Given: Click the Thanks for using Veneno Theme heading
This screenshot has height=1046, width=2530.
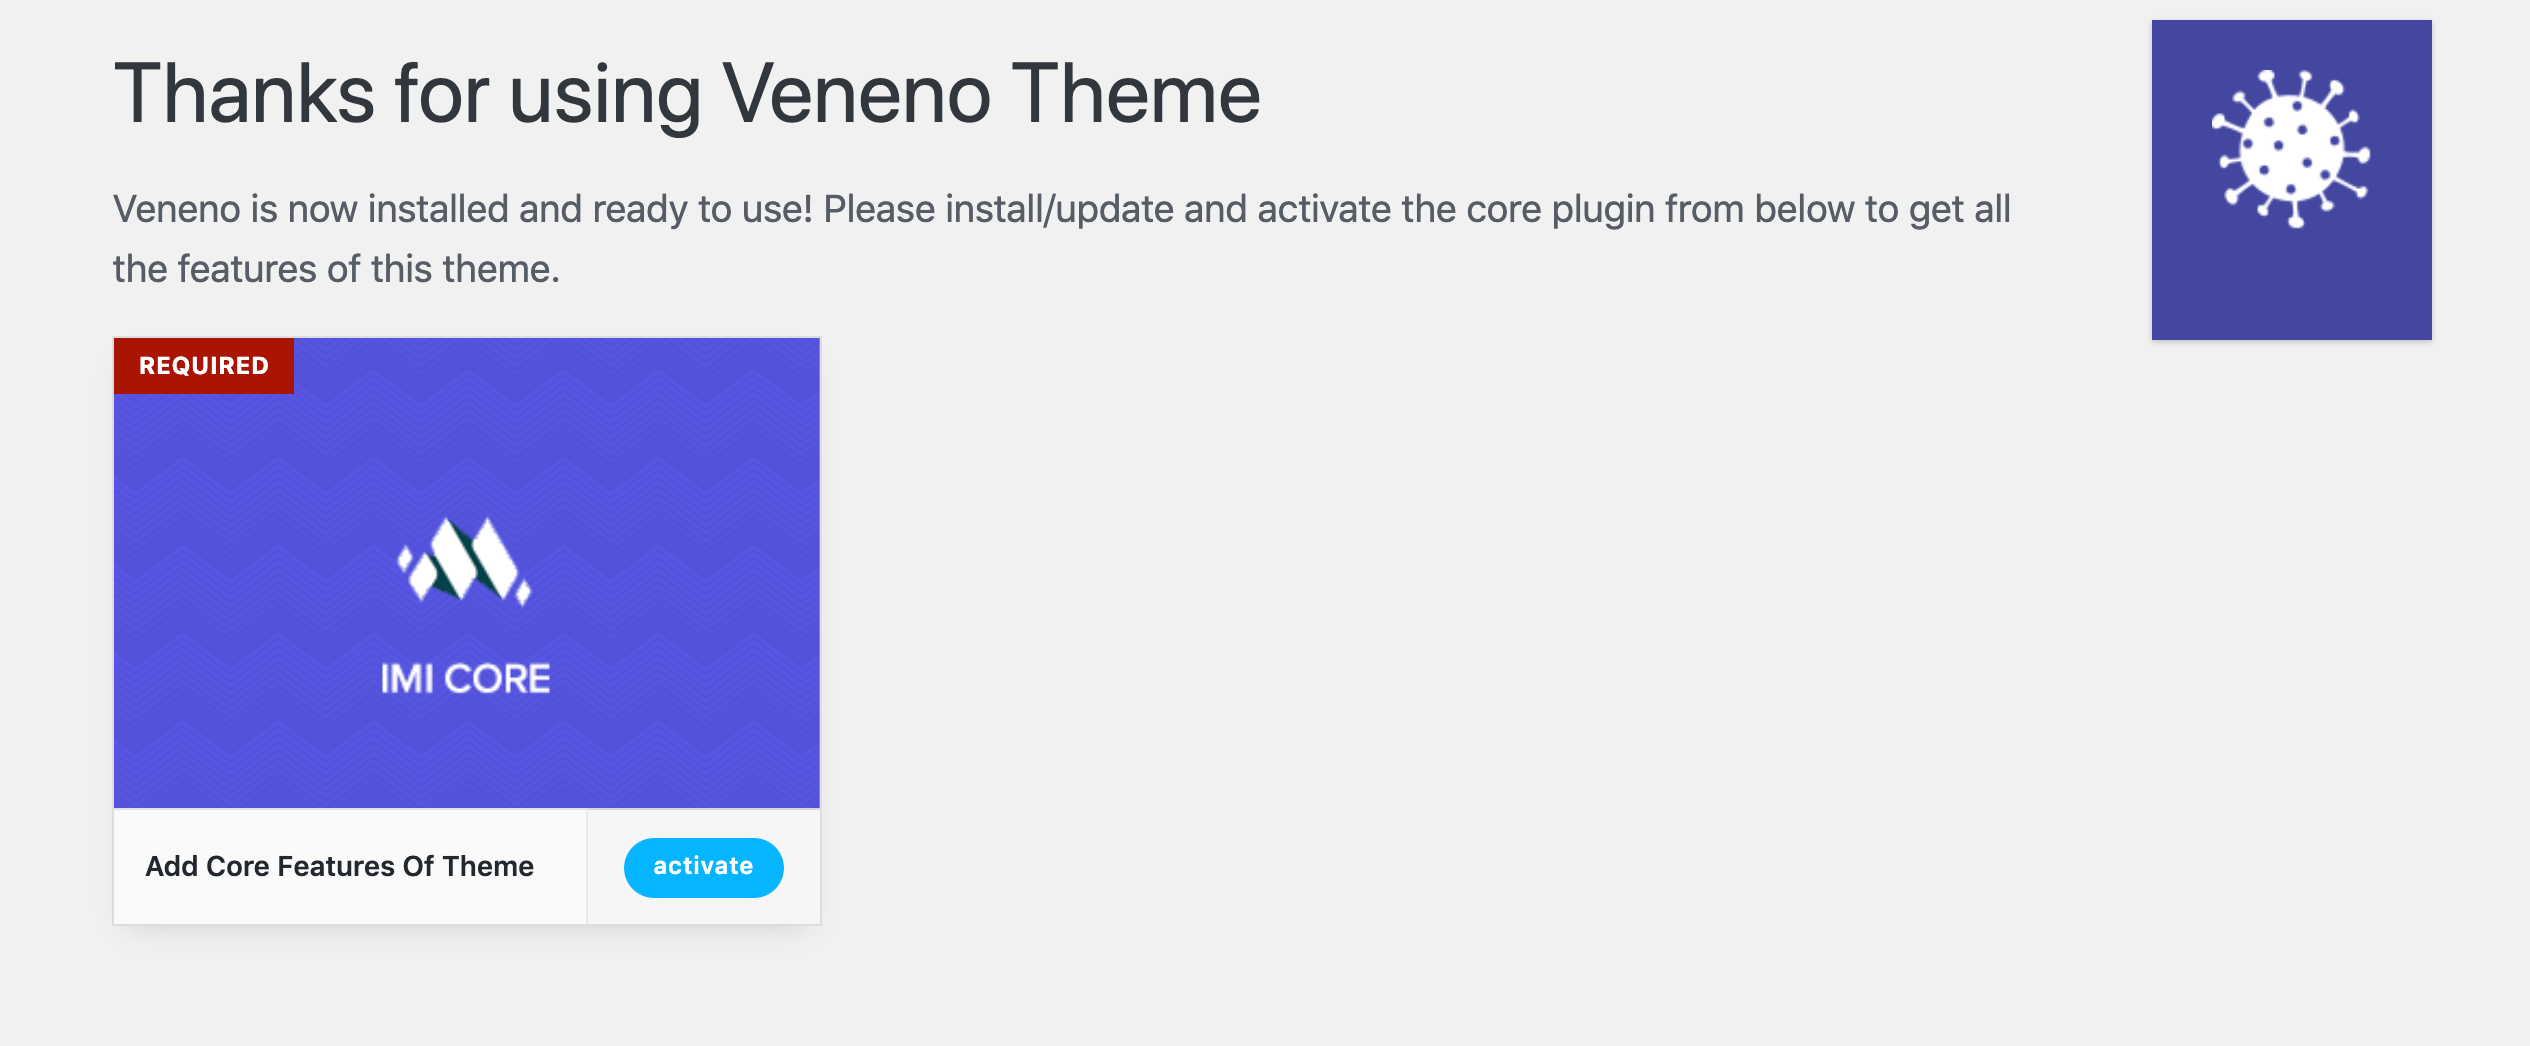Looking at the screenshot, I should [687, 95].
